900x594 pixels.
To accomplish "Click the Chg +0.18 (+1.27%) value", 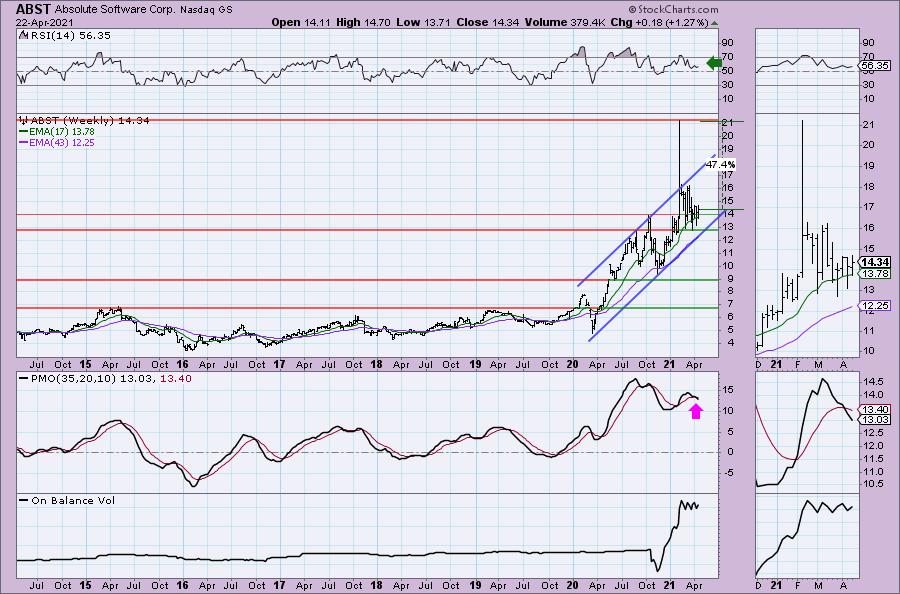I will click(x=660, y=22).
